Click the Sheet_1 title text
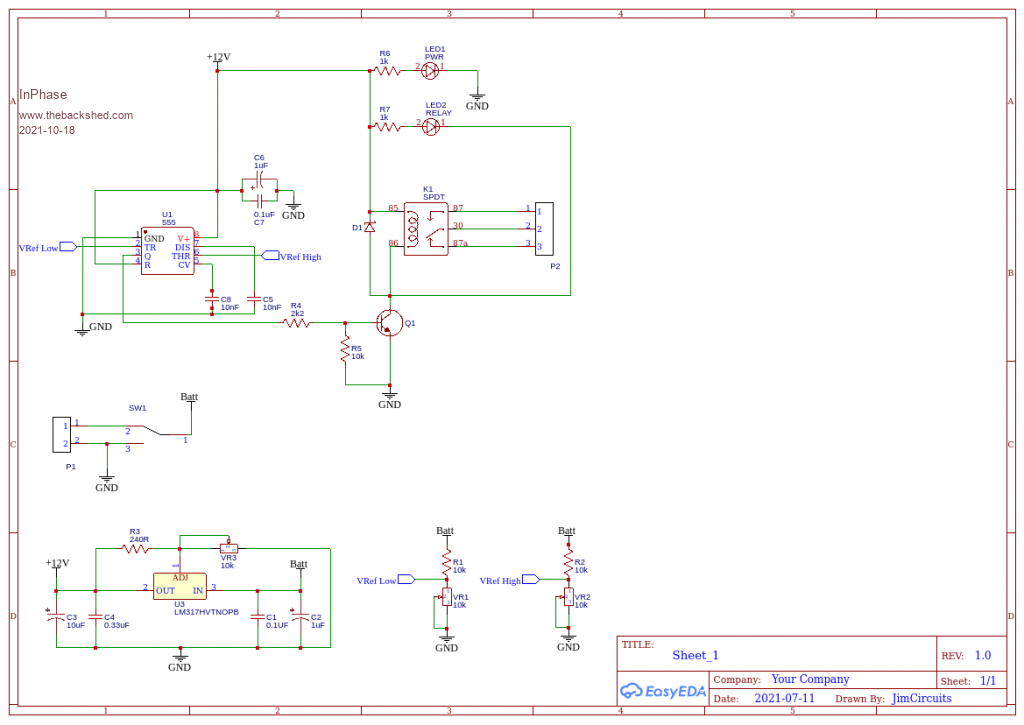 point(695,655)
